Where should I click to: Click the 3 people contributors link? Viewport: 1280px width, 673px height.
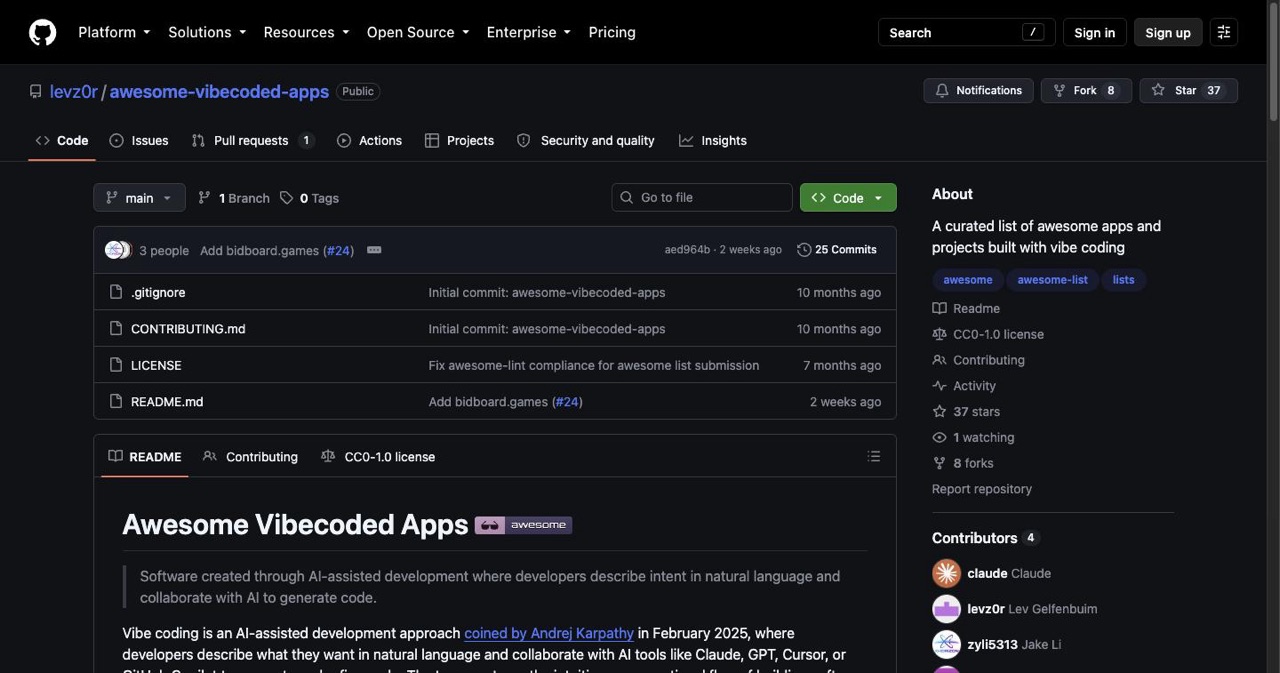164,251
